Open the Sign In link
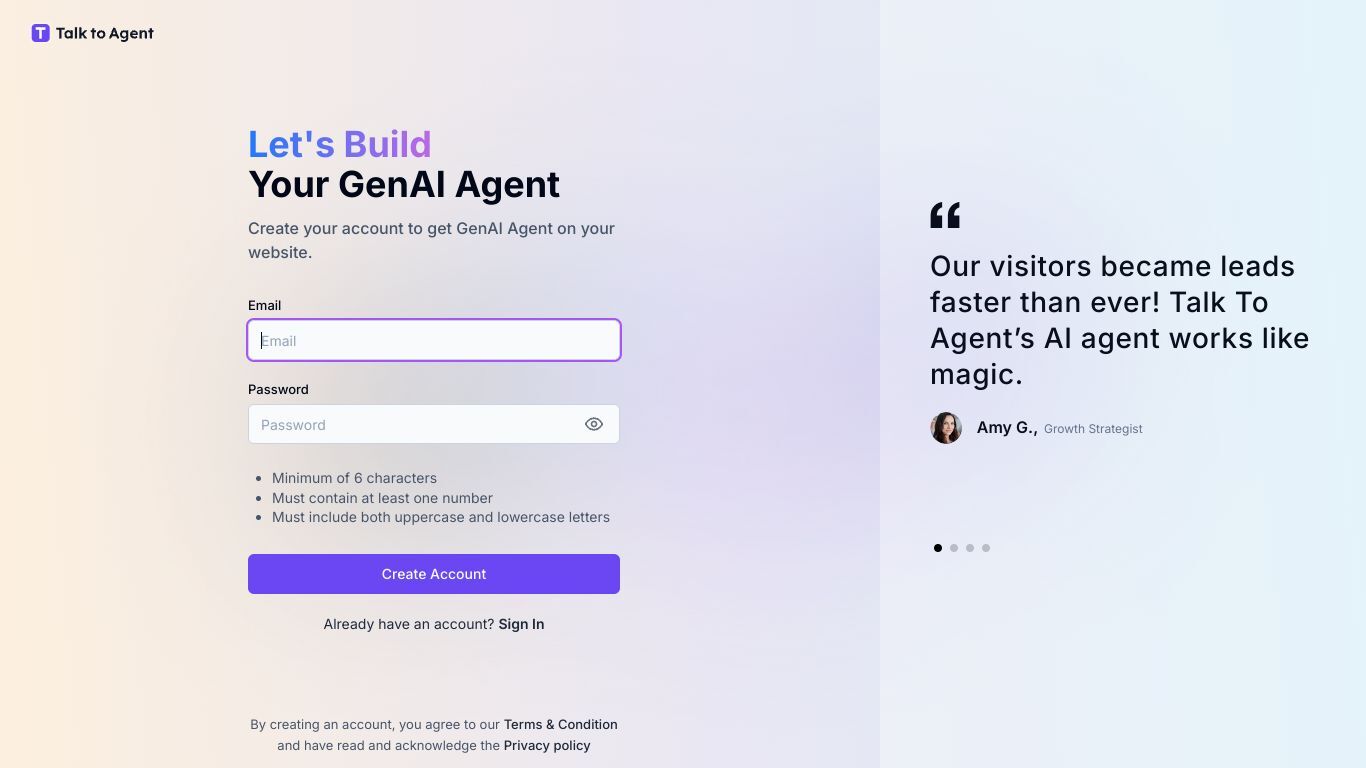The width and height of the screenshot is (1366, 768). (x=521, y=624)
